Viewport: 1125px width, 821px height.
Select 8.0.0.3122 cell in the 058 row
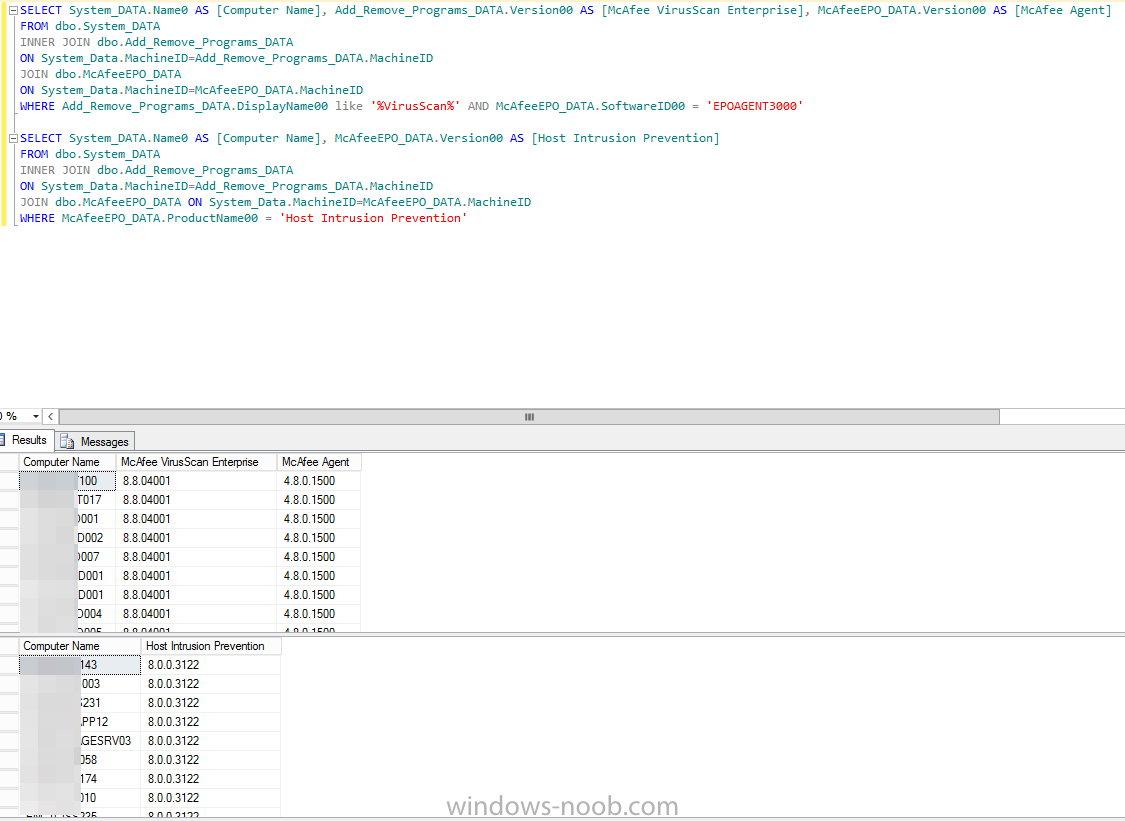(211, 760)
